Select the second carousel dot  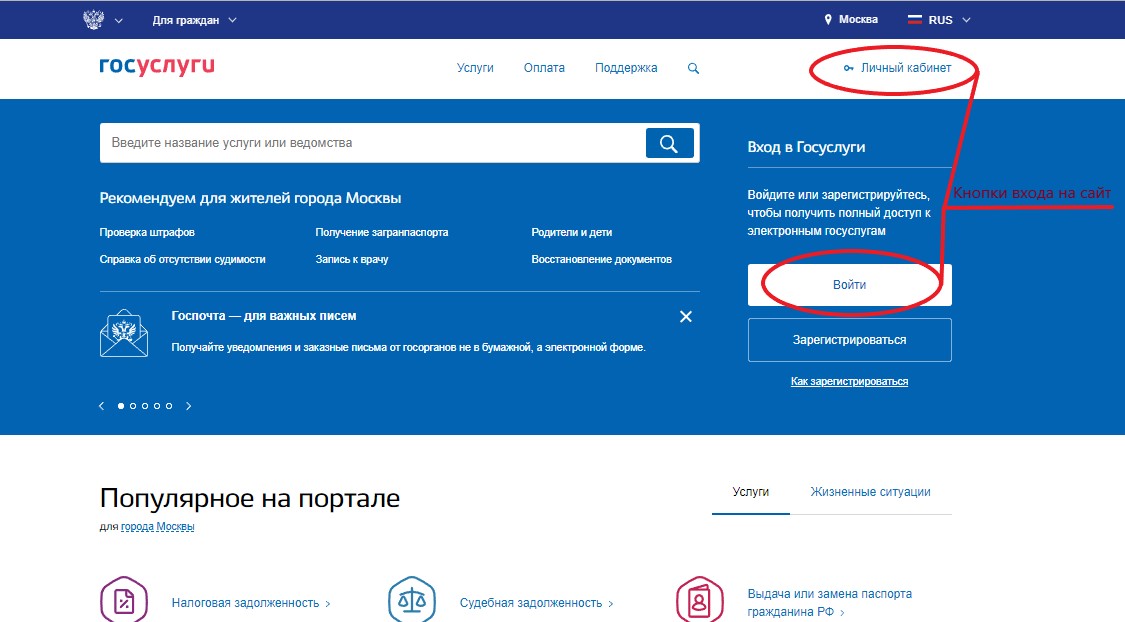coord(133,406)
